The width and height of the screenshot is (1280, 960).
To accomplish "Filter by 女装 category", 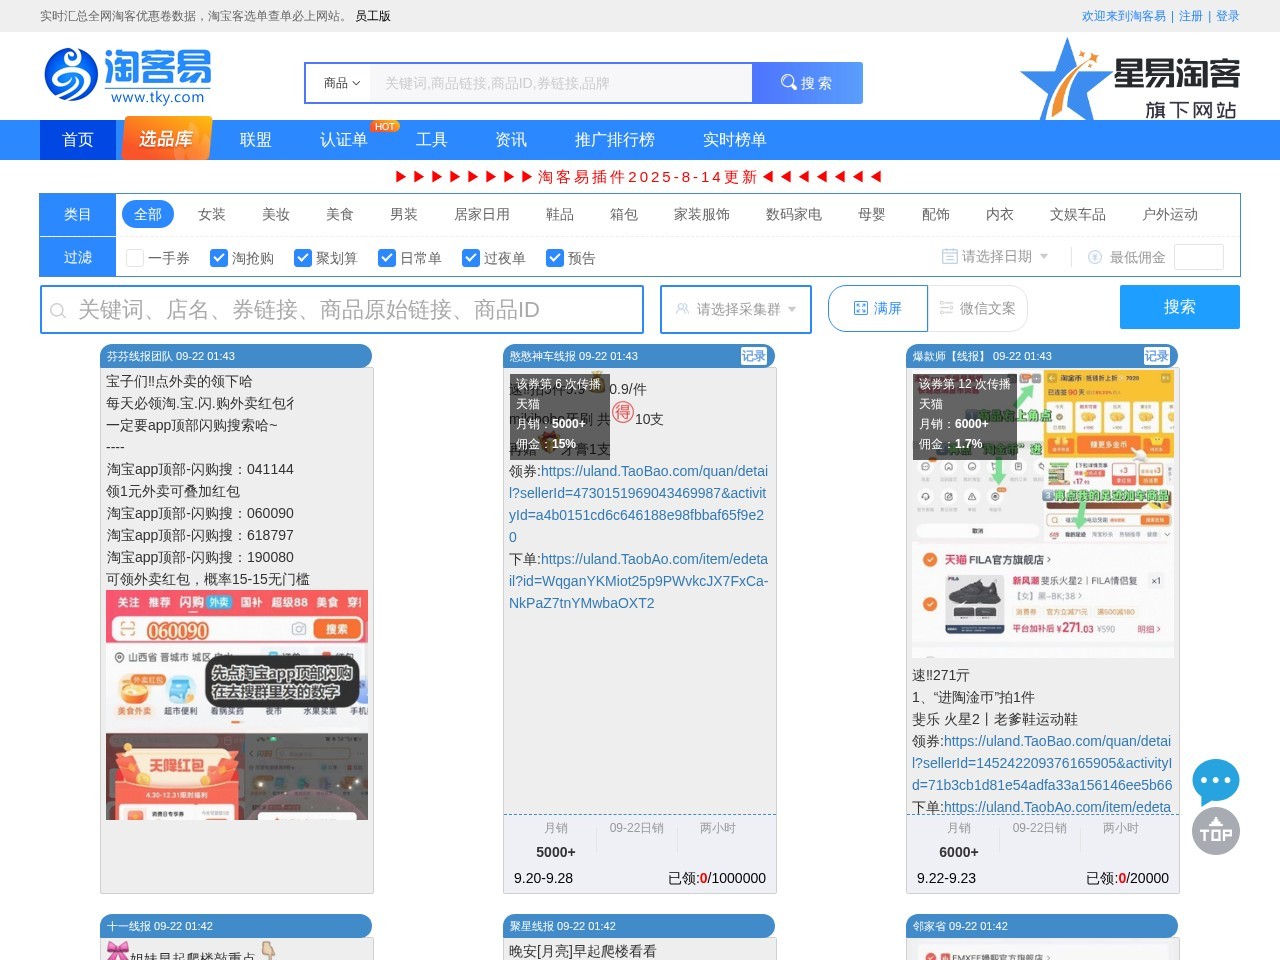I will click(x=212, y=214).
